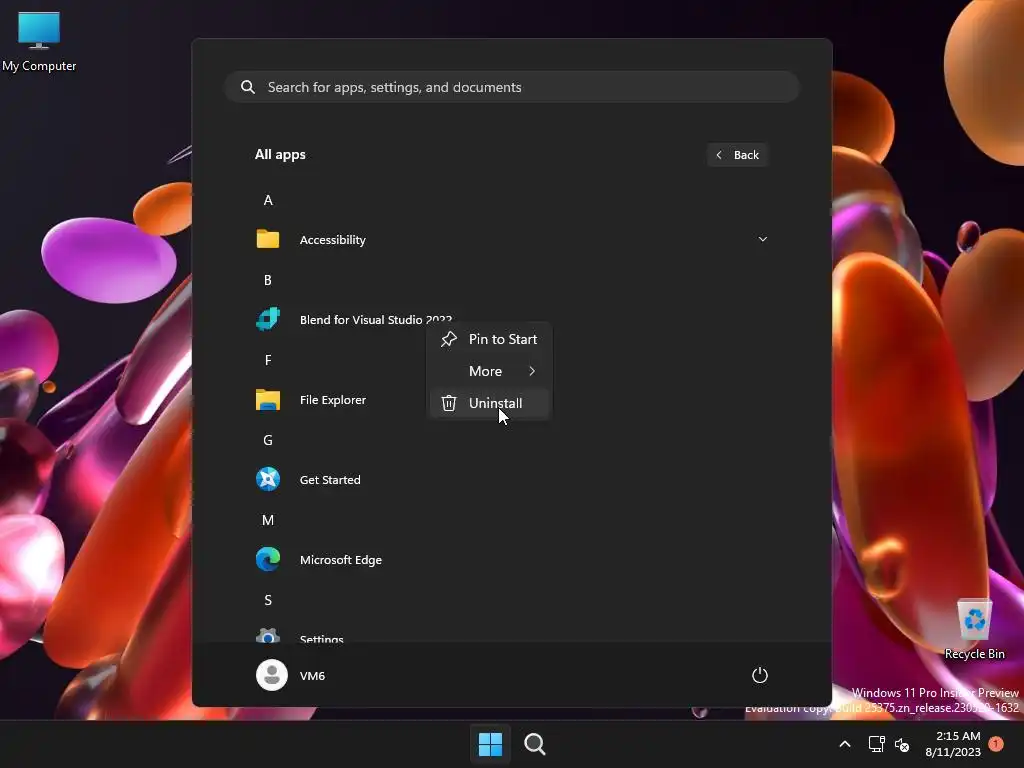Click the VM6 account name
This screenshot has height=768, width=1024.
click(x=312, y=676)
